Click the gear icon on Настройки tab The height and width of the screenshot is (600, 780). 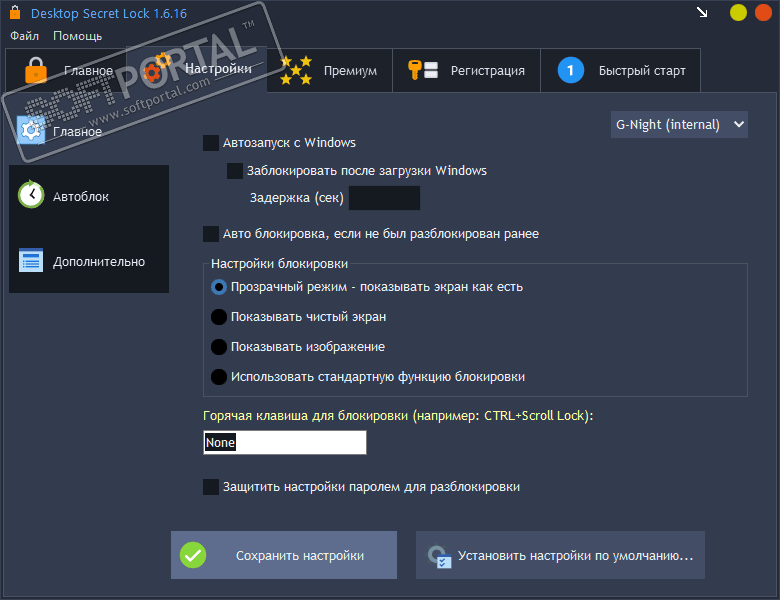pyautogui.click(x=157, y=68)
